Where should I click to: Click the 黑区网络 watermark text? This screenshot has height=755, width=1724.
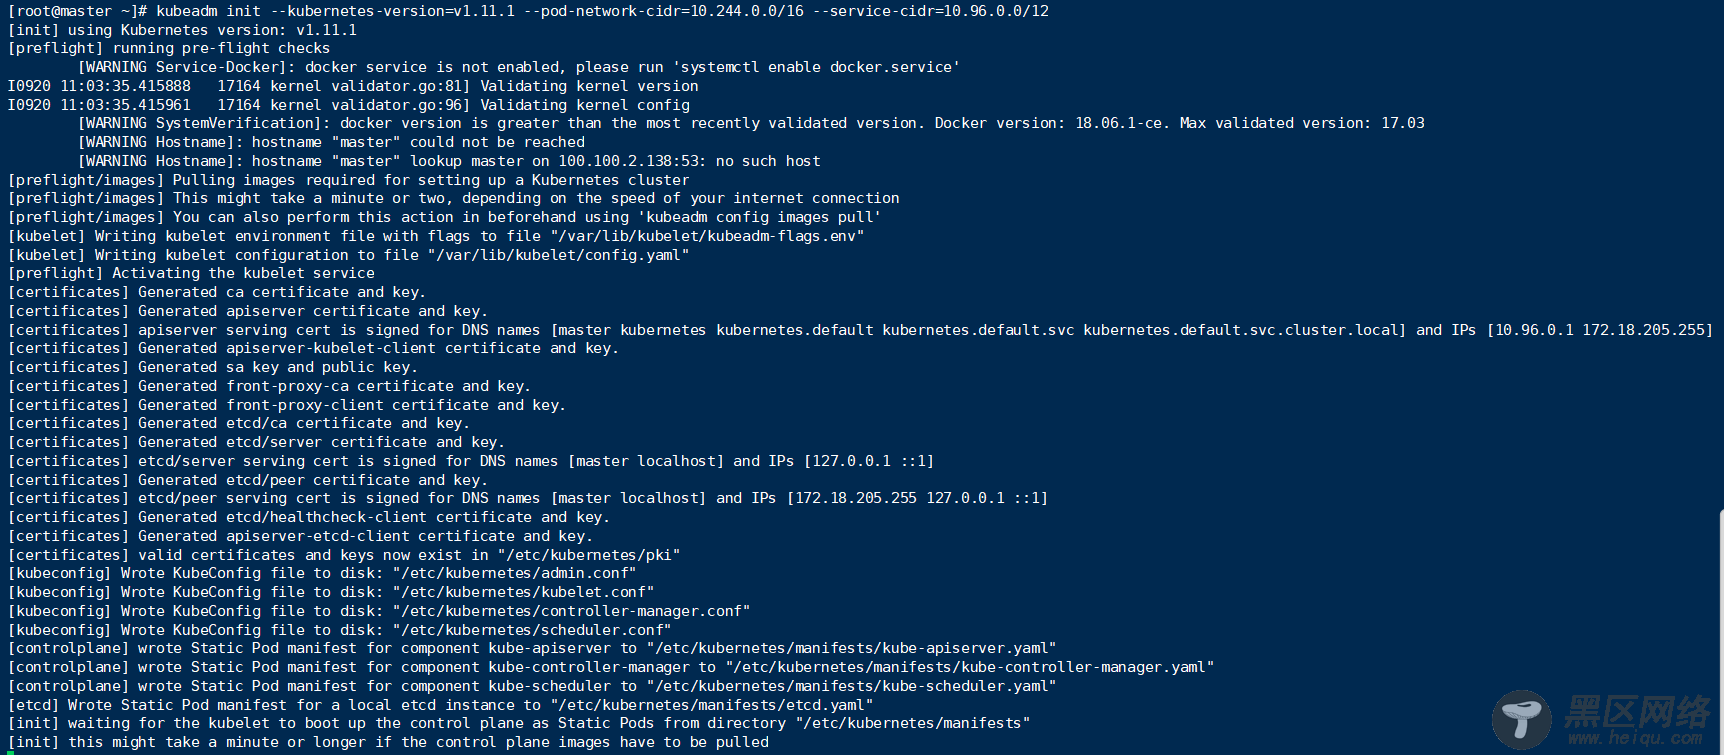(x=1638, y=714)
